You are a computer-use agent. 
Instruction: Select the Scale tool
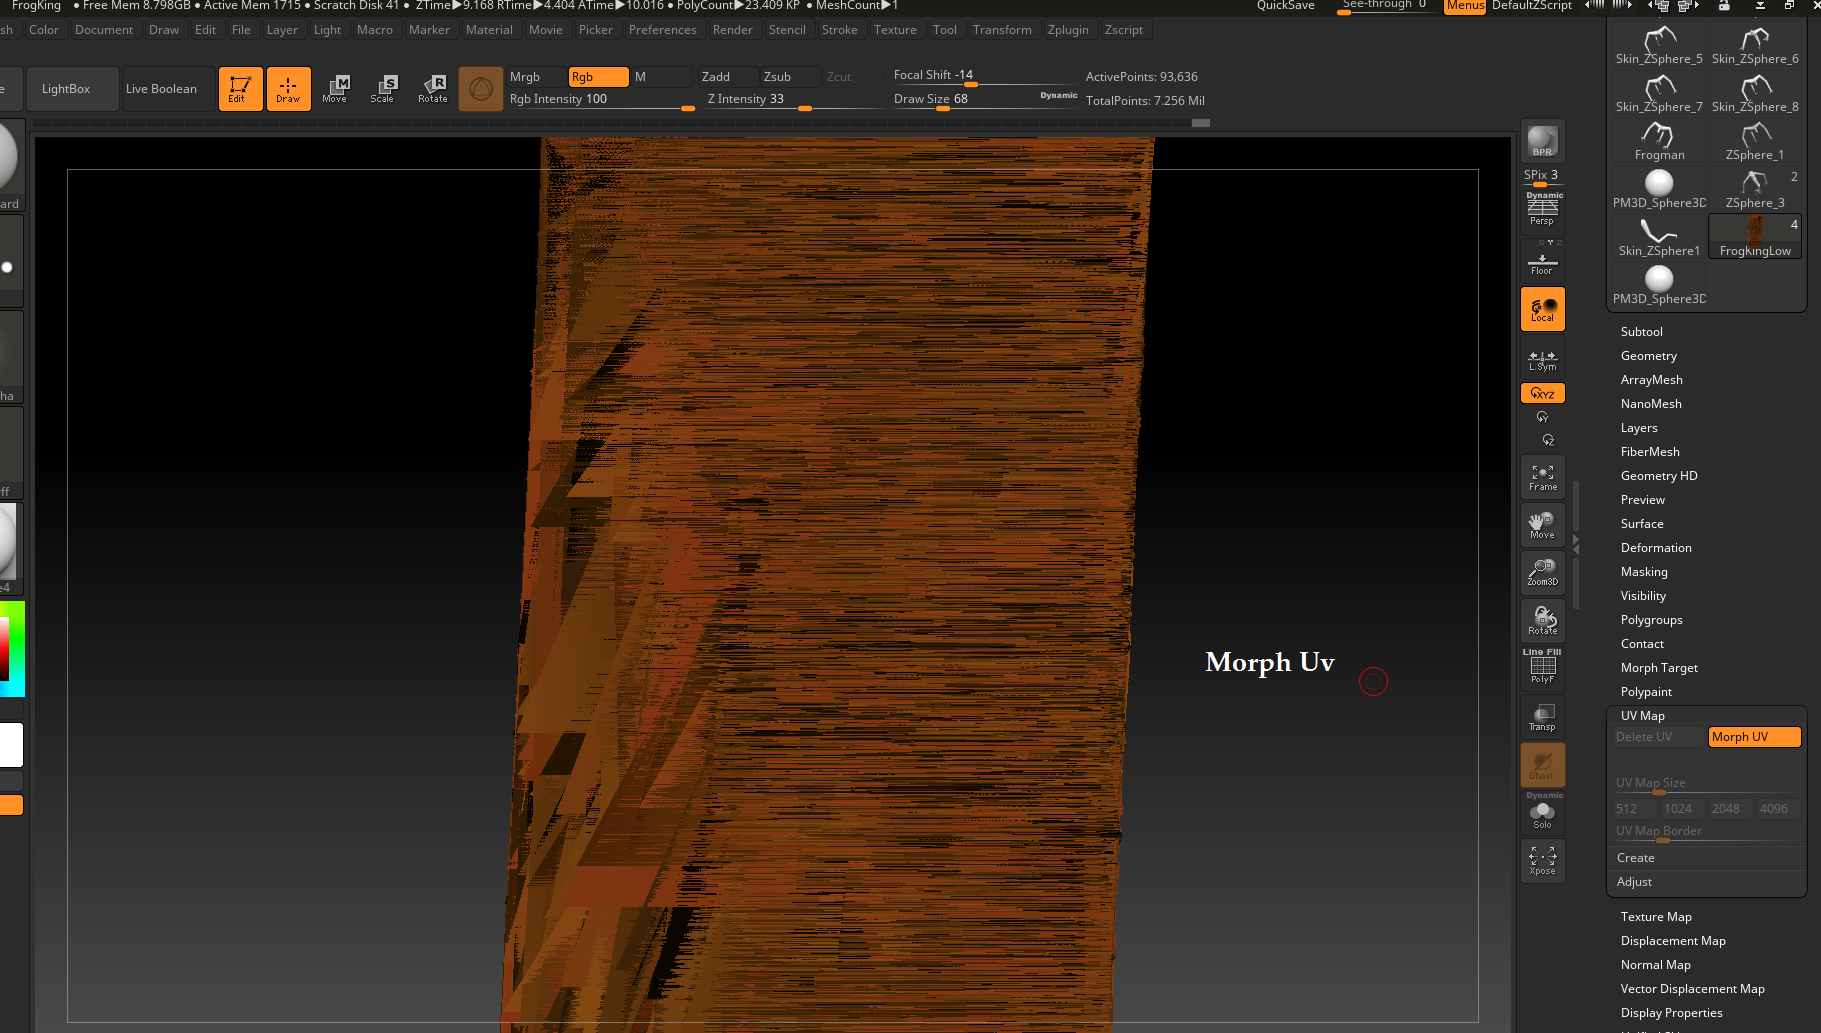384,89
